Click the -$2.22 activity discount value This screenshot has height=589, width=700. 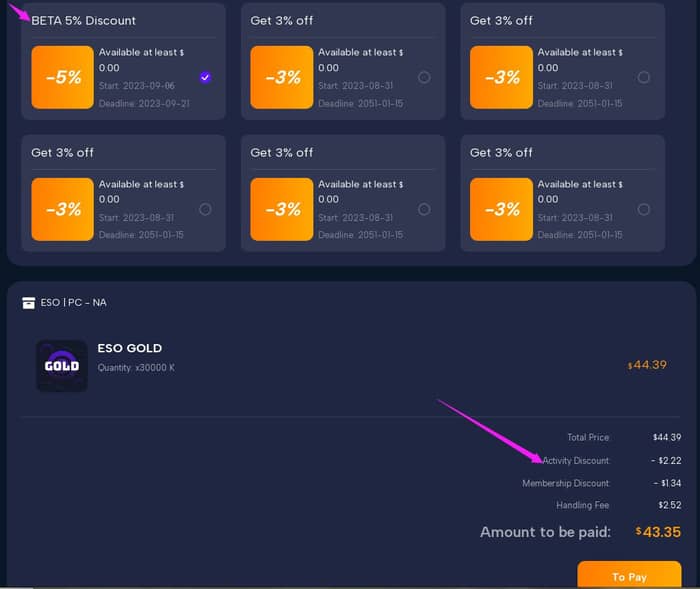[666, 460]
